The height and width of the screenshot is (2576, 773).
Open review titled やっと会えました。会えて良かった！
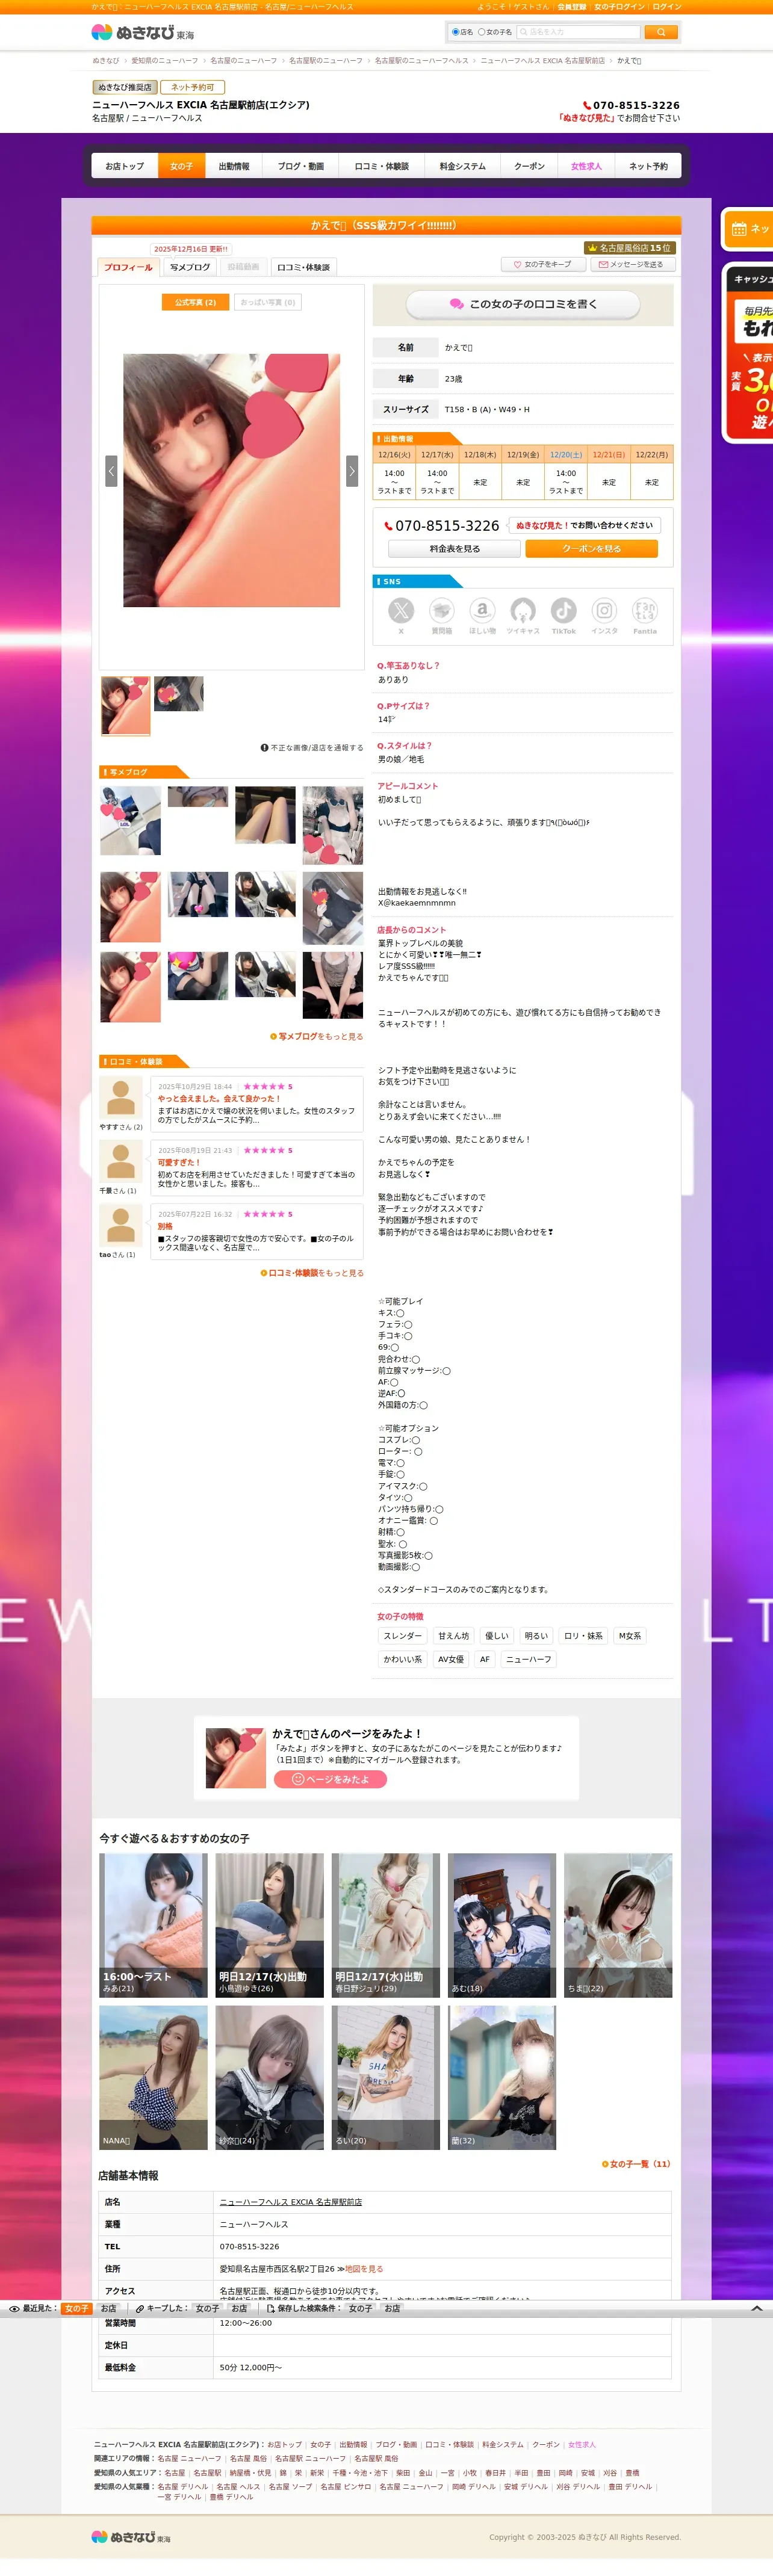click(x=219, y=1098)
